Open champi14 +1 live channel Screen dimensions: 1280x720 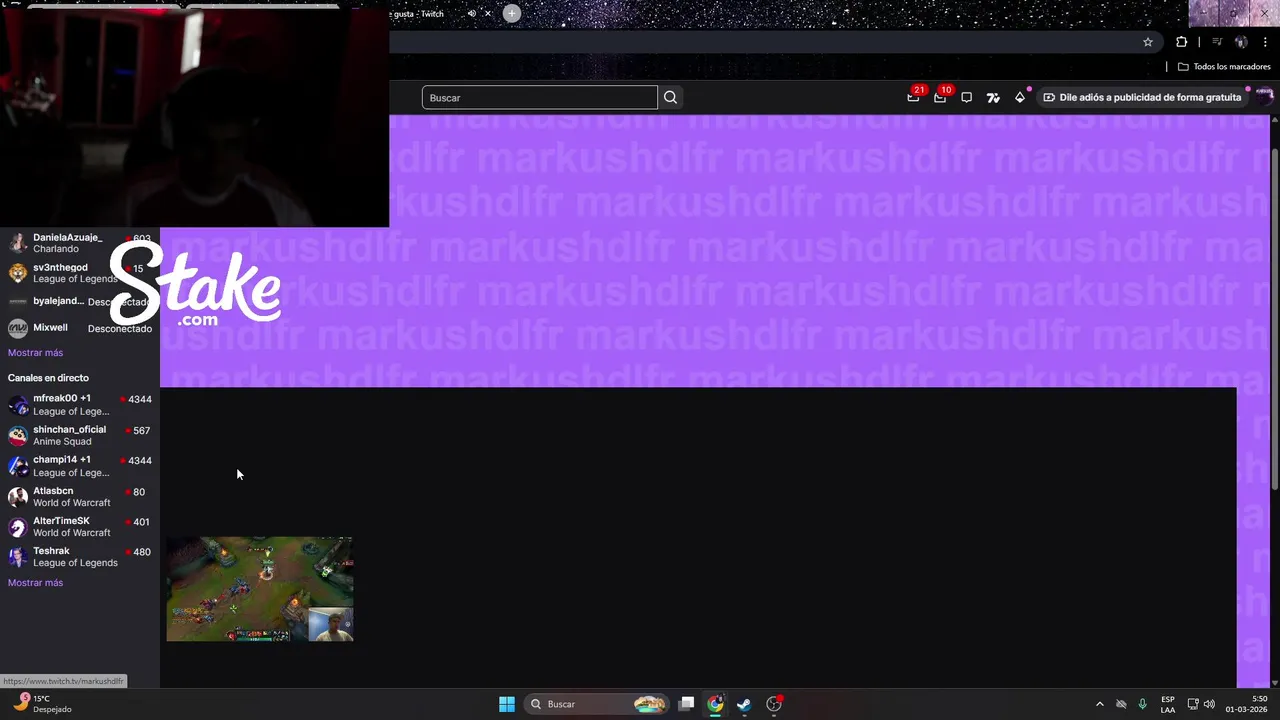(80, 466)
